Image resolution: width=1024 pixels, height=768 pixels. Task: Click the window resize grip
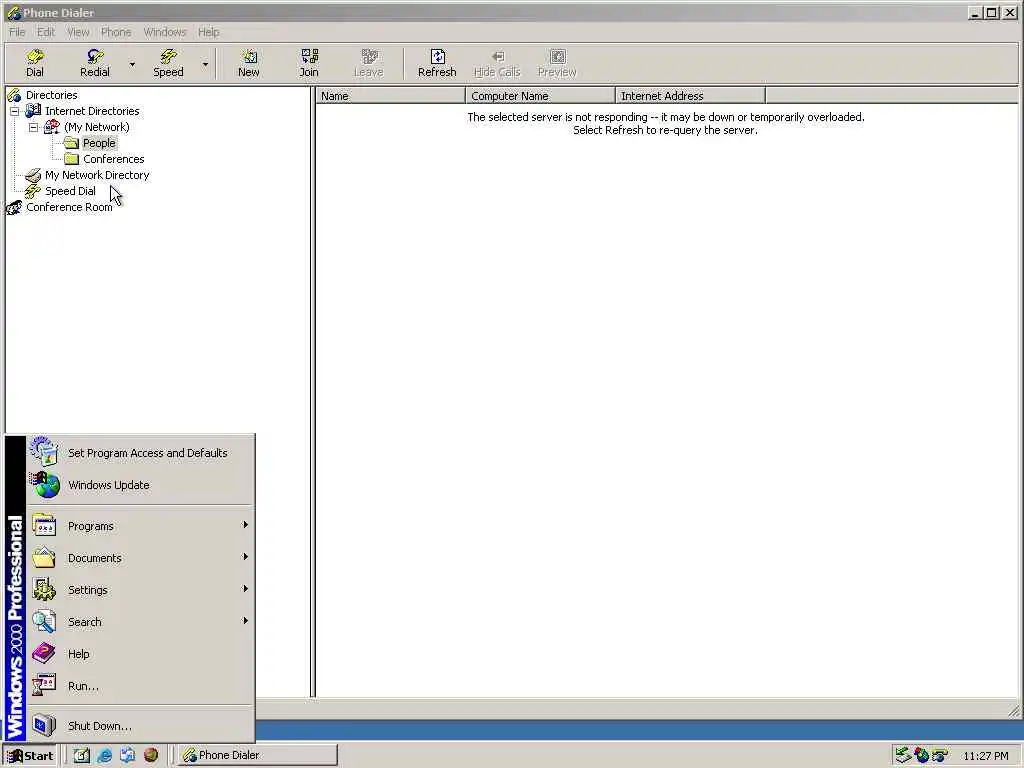coord(1014,711)
